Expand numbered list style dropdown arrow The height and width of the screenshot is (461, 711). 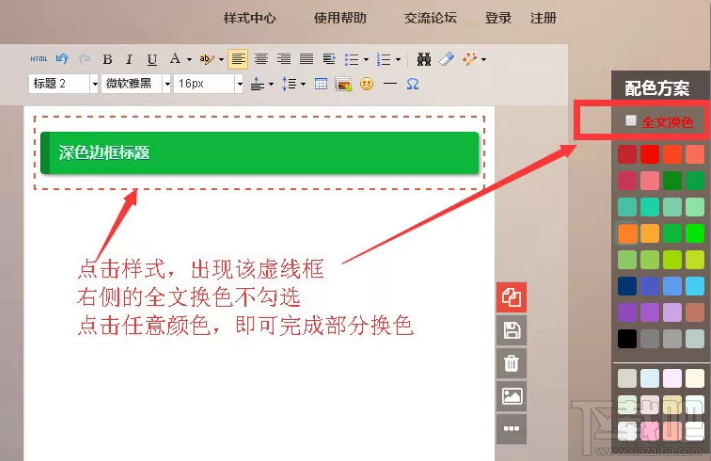[398, 59]
